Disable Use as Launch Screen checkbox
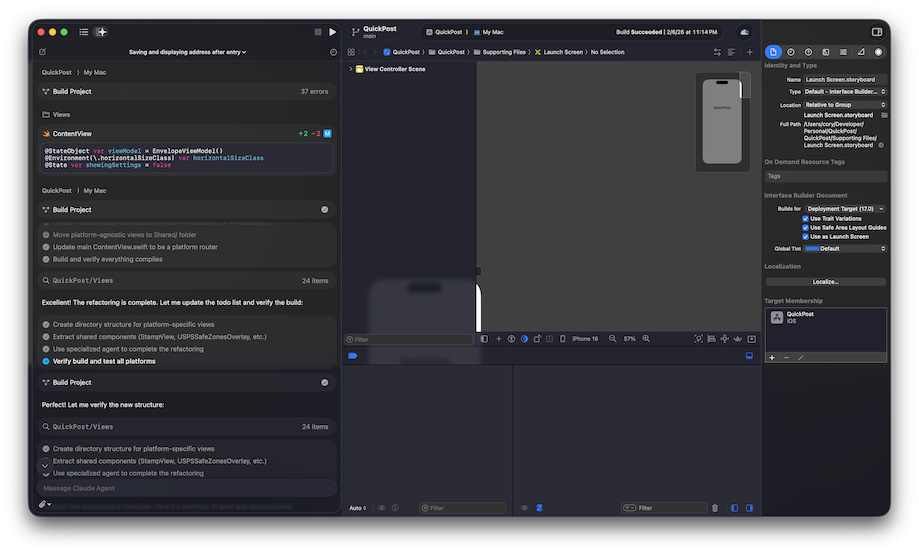Screen dimensions: 919x554 pos(806,237)
